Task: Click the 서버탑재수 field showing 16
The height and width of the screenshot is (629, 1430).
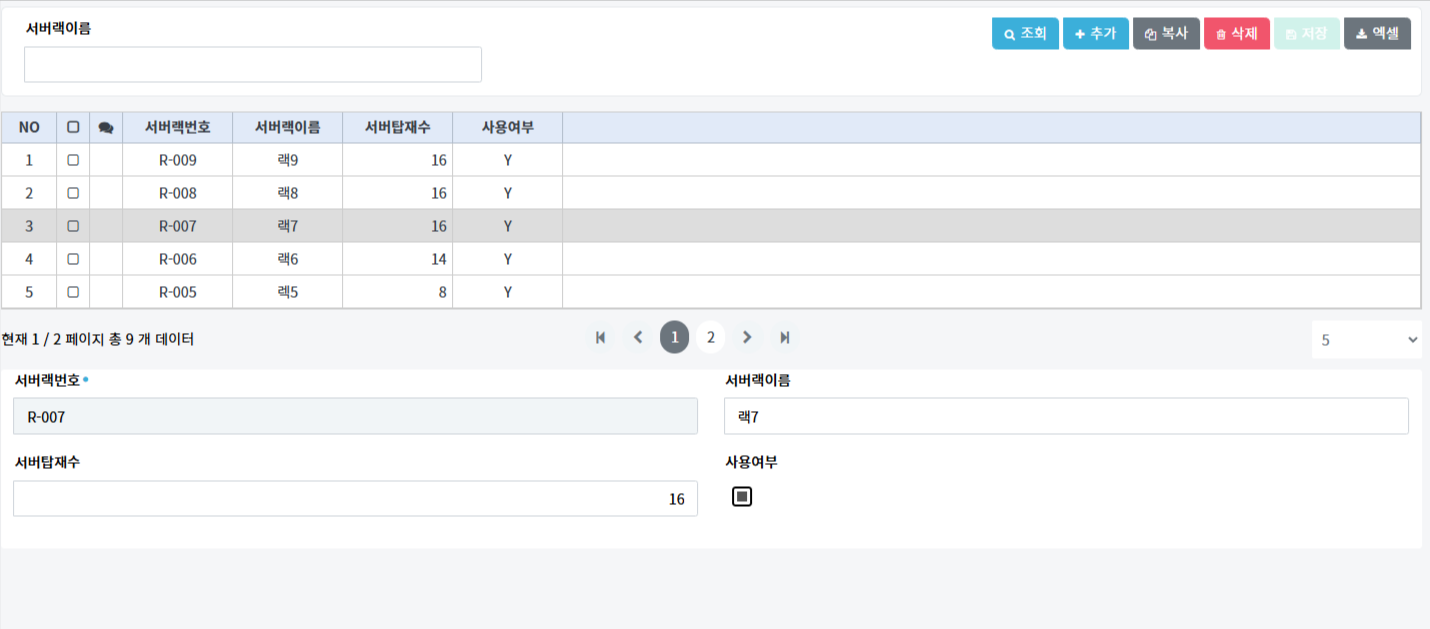Action: tap(355, 499)
